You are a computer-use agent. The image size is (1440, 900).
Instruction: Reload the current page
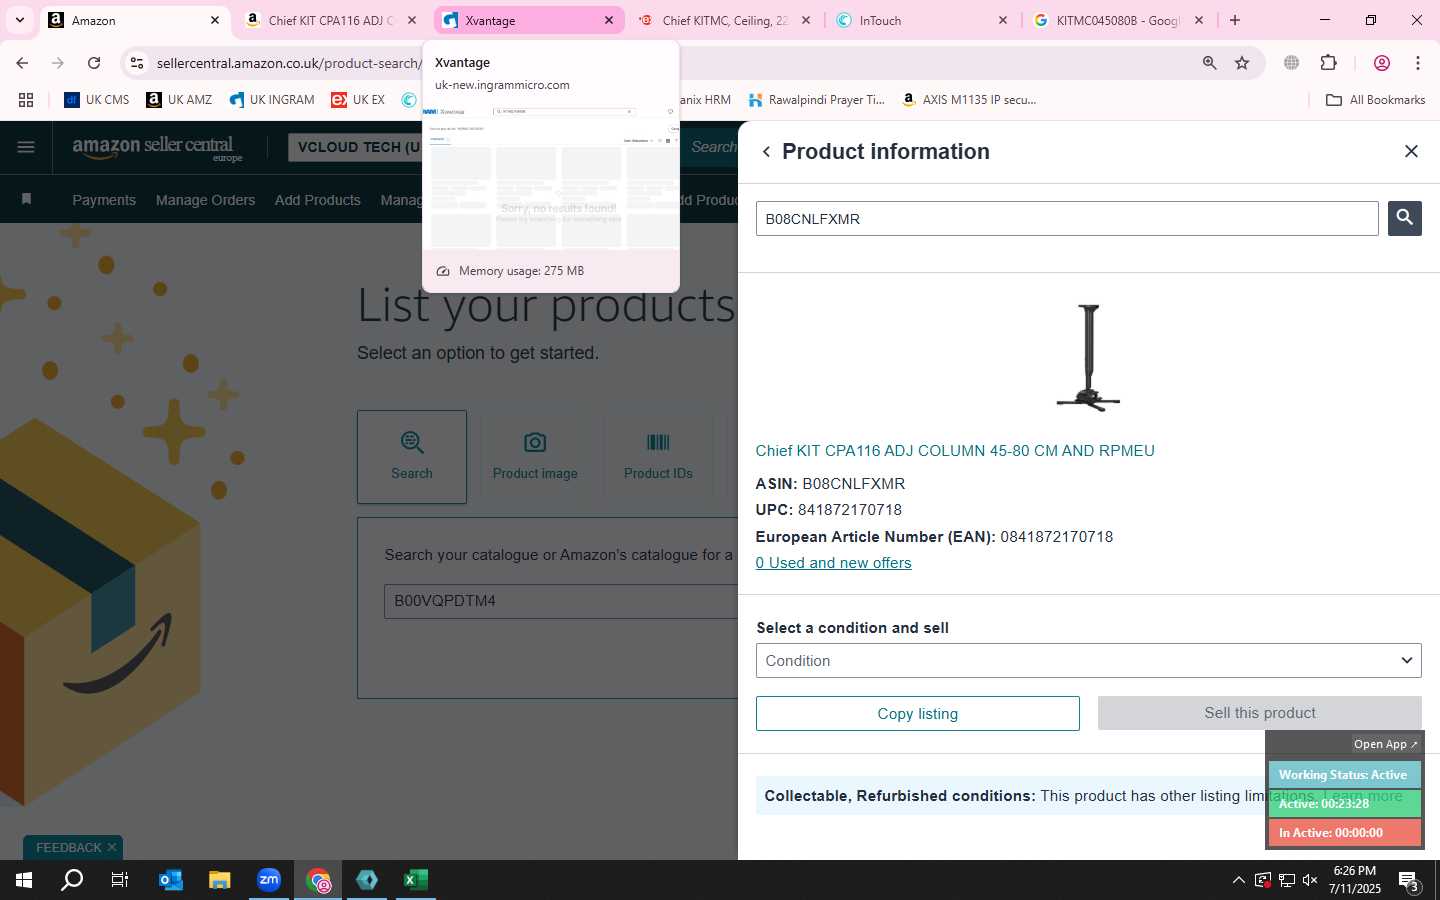94,63
